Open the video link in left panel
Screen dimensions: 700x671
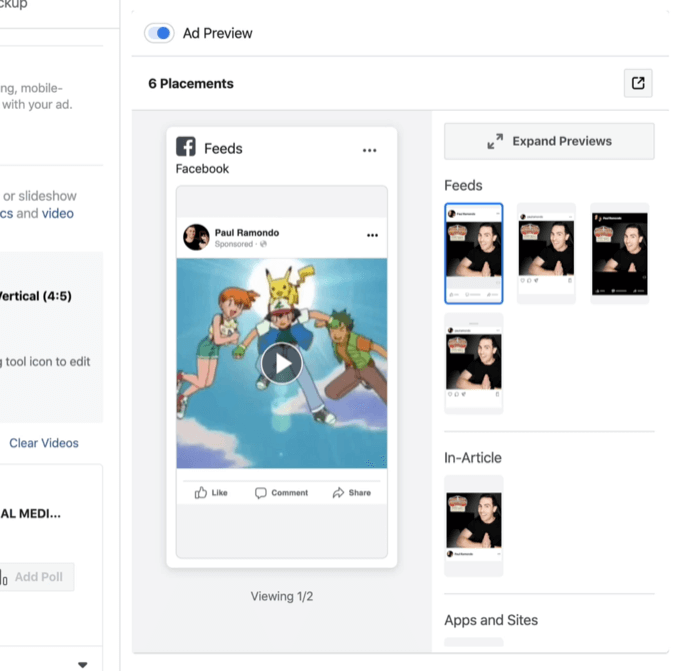pos(58,213)
